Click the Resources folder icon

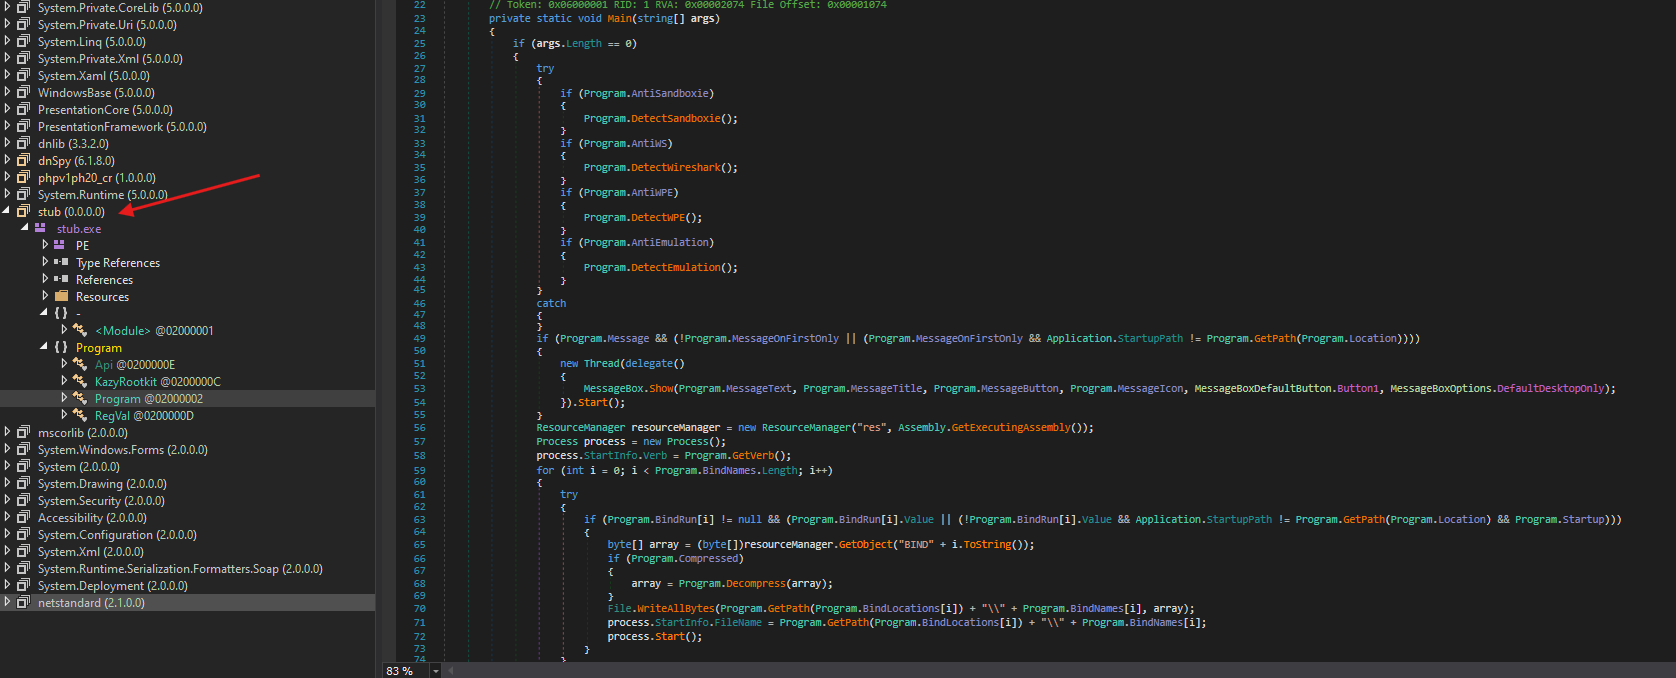click(x=61, y=297)
